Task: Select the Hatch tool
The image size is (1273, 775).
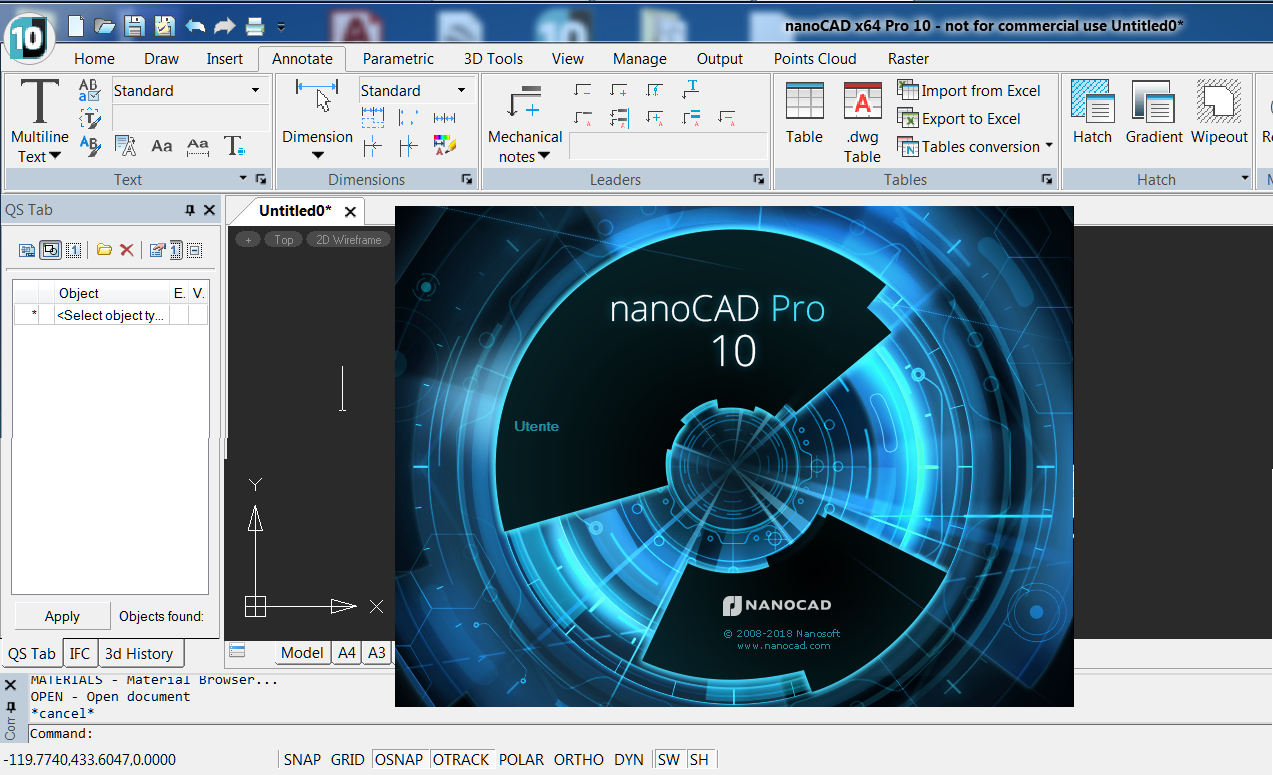Action: coord(1092,113)
